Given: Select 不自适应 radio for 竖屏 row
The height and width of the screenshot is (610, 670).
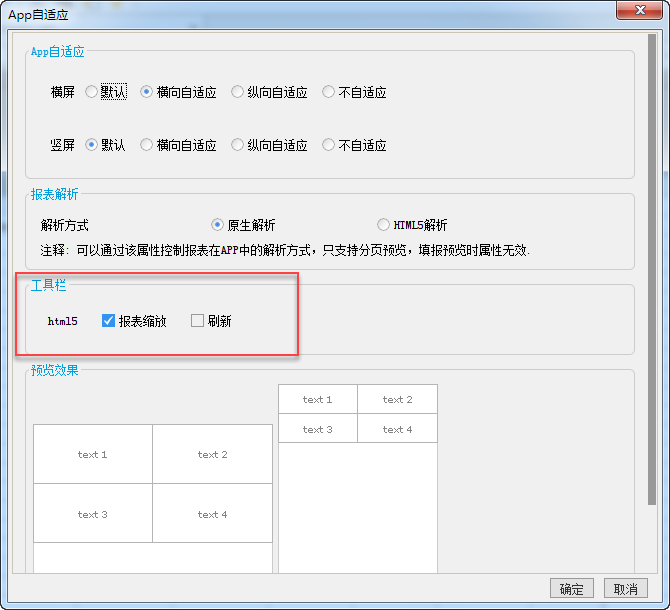Looking at the screenshot, I should coord(328,145).
